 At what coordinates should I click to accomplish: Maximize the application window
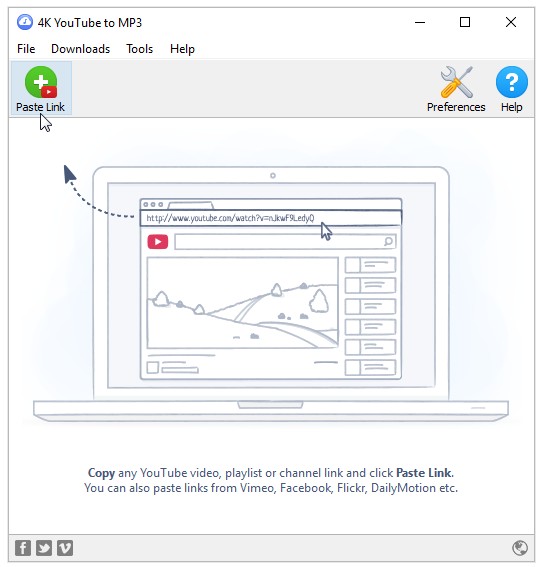coord(465,22)
